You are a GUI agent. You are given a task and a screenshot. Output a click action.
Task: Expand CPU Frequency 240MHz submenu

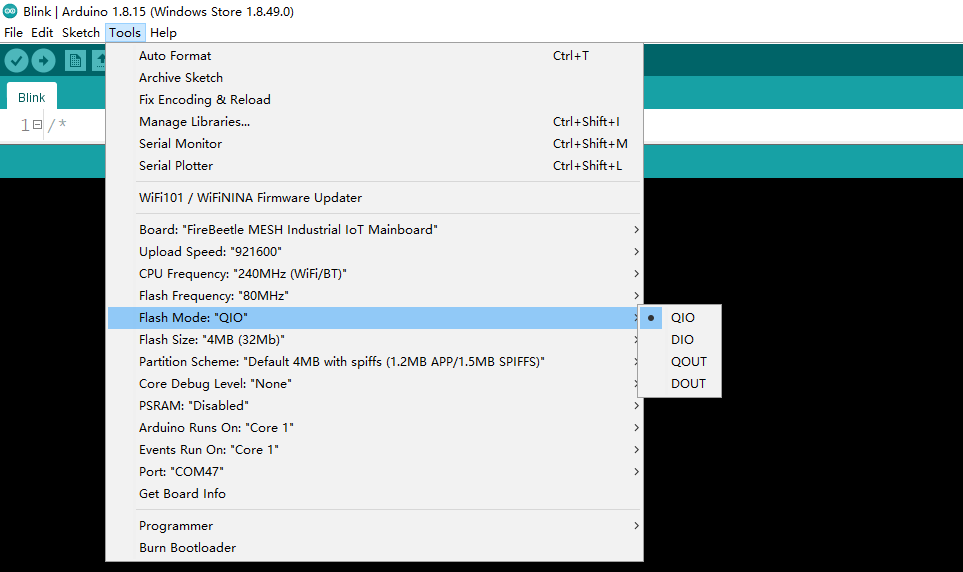point(375,274)
